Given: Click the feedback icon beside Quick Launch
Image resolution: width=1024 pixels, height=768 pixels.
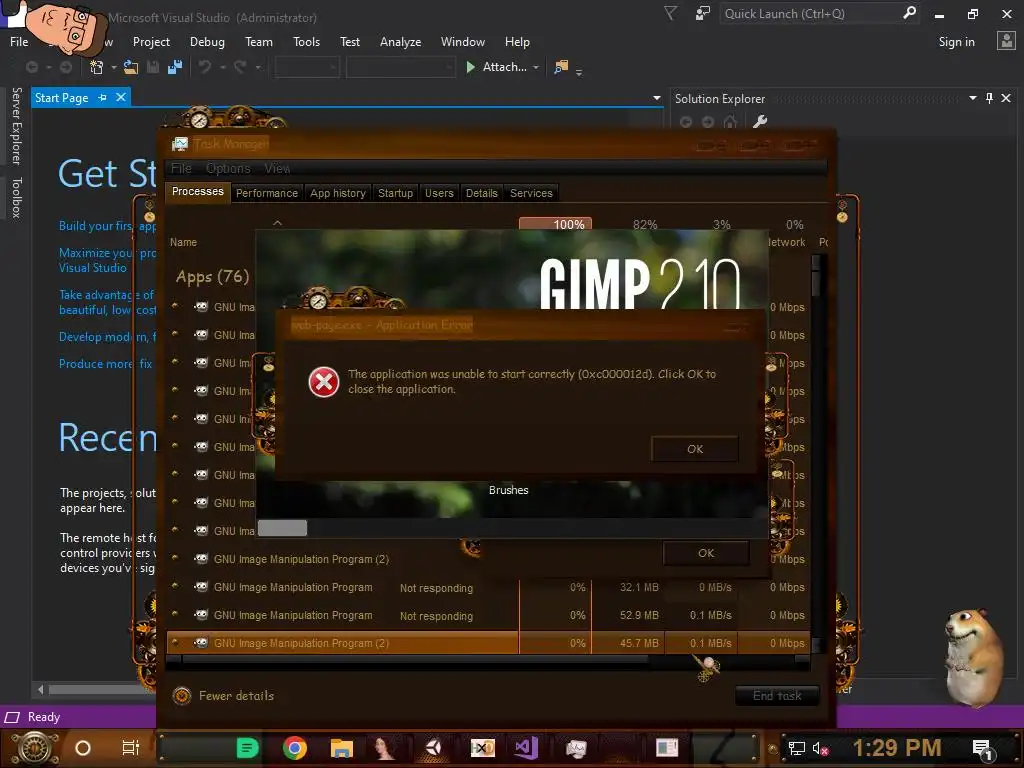Looking at the screenshot, I should click(x=703, y=13).
